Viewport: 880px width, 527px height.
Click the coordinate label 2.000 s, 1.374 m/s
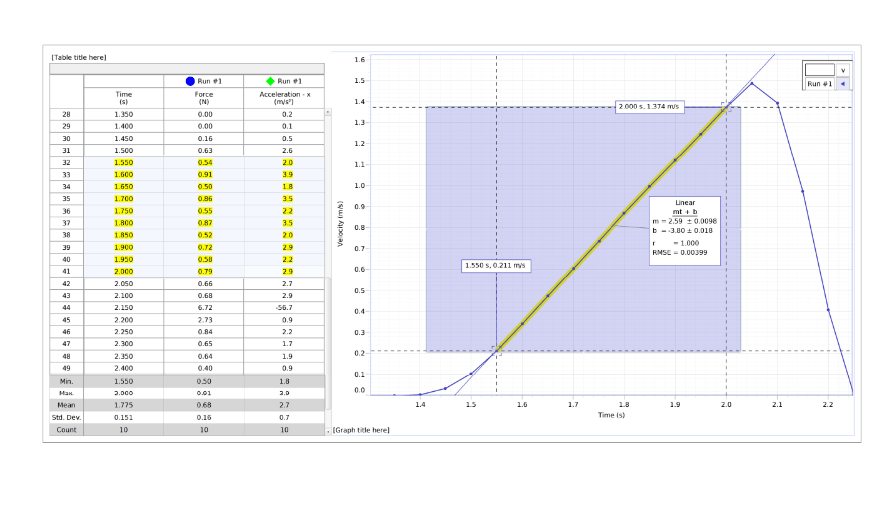click(649, 107)
